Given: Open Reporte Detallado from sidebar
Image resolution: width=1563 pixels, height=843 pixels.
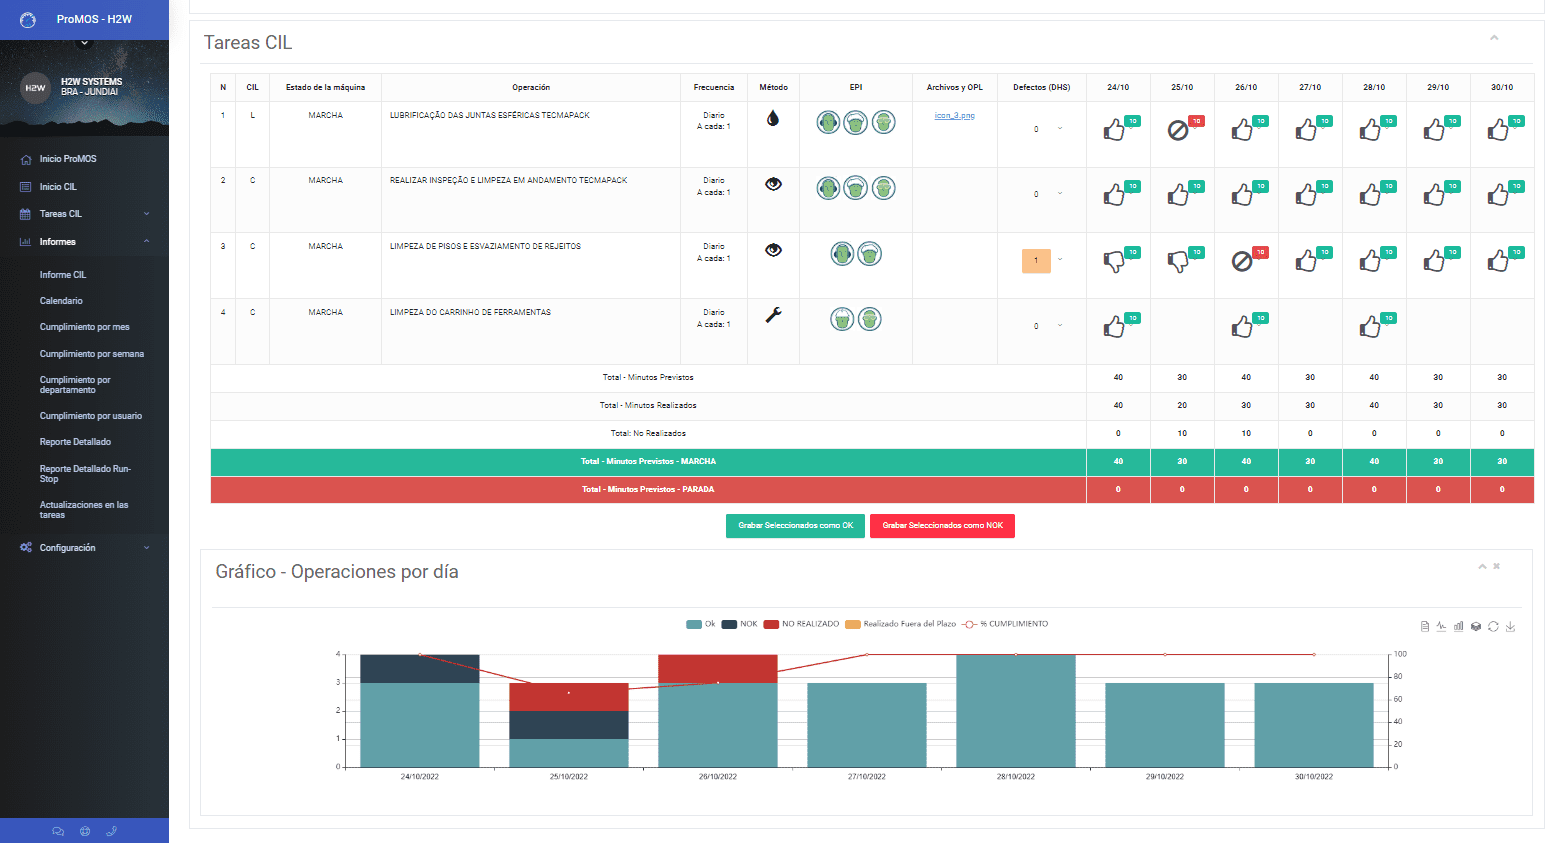Looking at the screenshot, I should 75,442.
